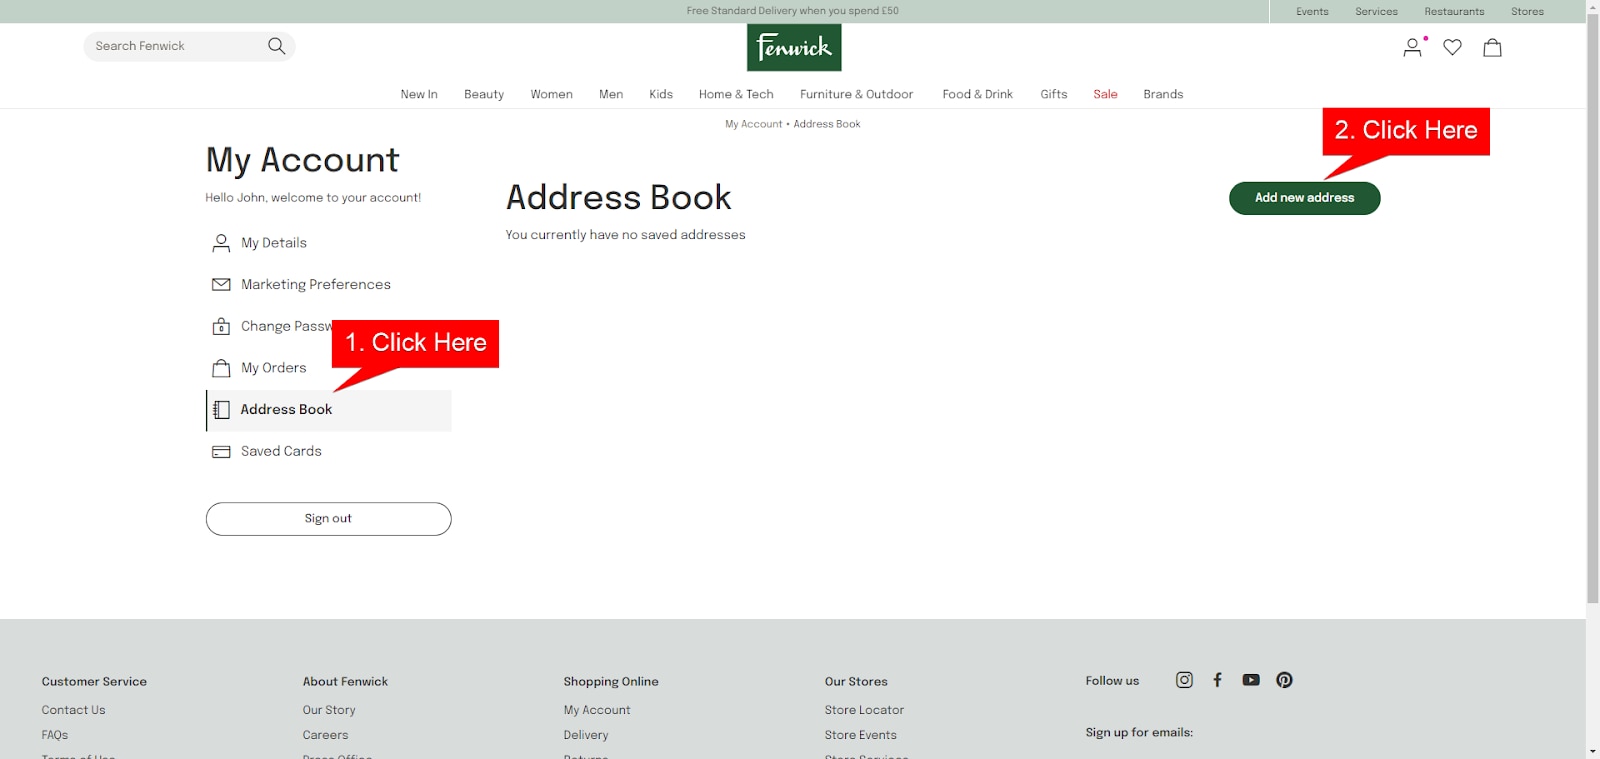Viewport: 1600px width, 759px height.
Task: Open the wishlist heart icon
Action: 1452,47
